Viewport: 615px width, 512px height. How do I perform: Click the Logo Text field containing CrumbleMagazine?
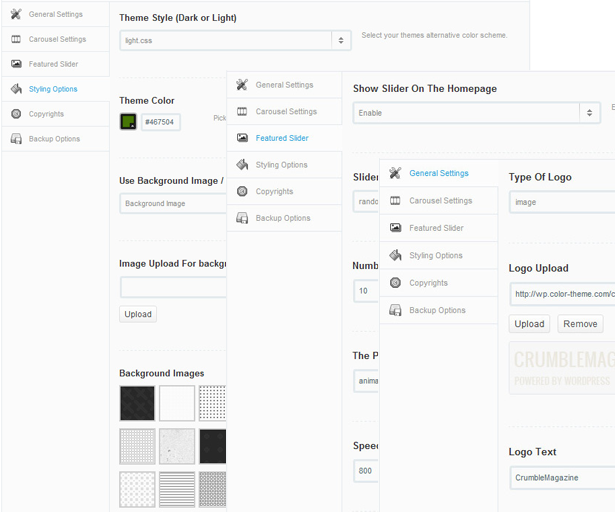[x=561, y=478]
